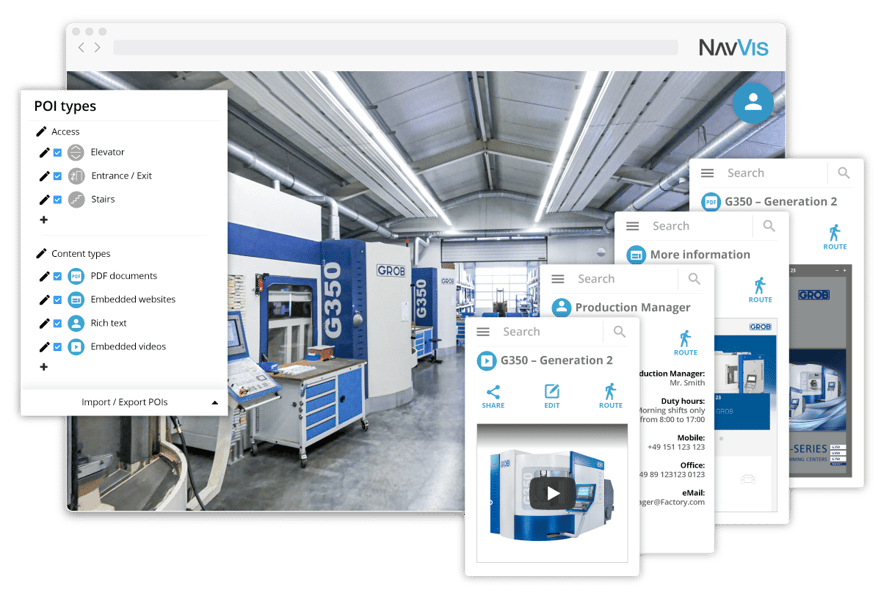Click the Embedded videos play icon
Image resolution: width=881 pixels, height=593 pixels.
76,347
